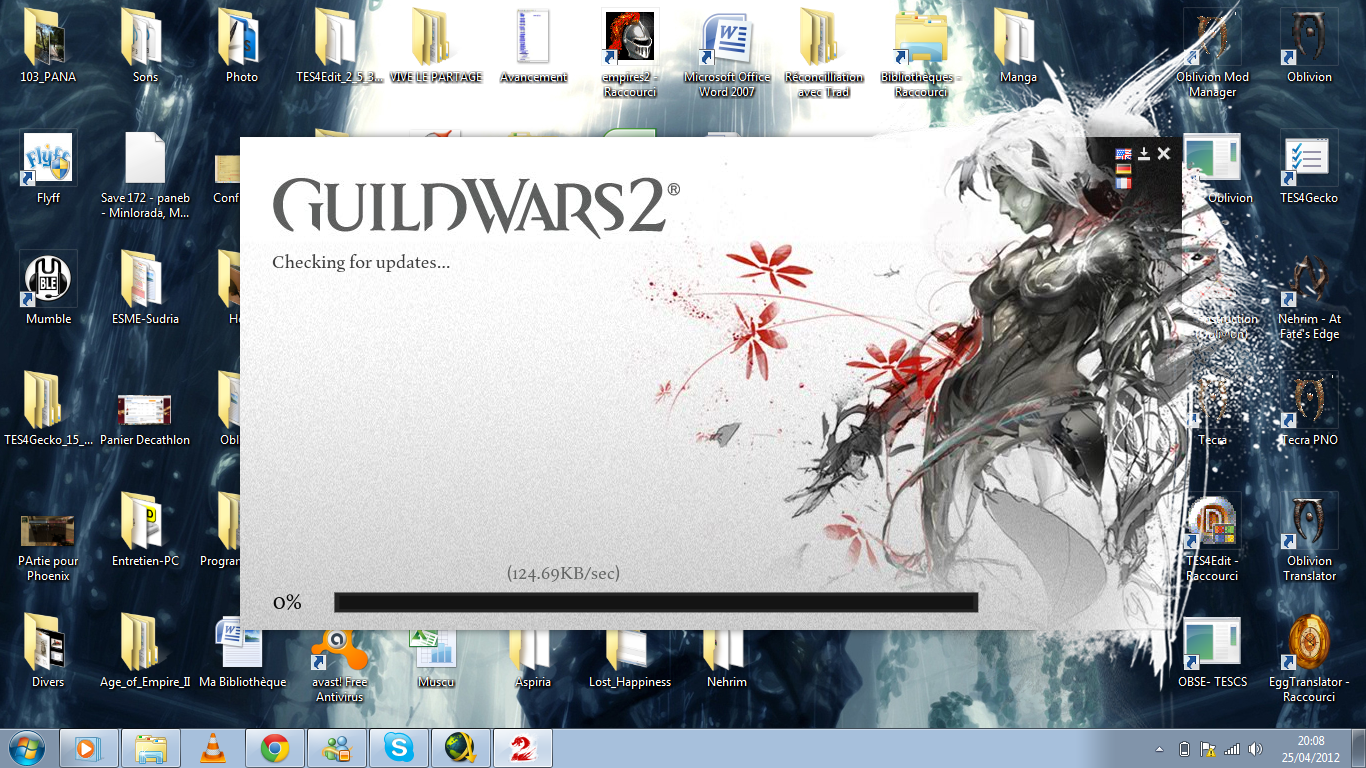Switch to Guild Wars 2 taskbar button
Image resolution: width=1366 pixels, height=768 pixels.
click(523, 748)
